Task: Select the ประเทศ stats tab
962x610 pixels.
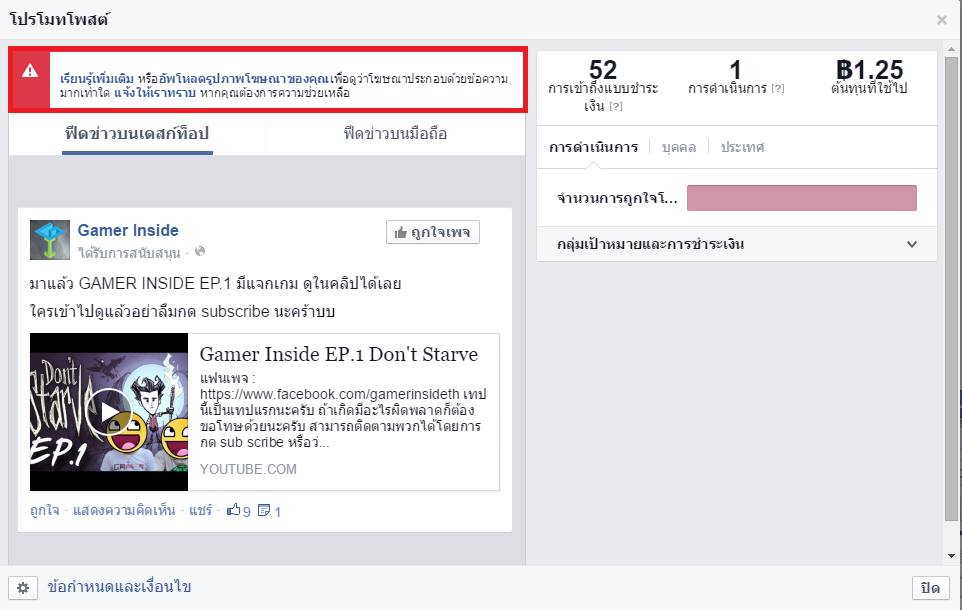Action: [742, 147]
